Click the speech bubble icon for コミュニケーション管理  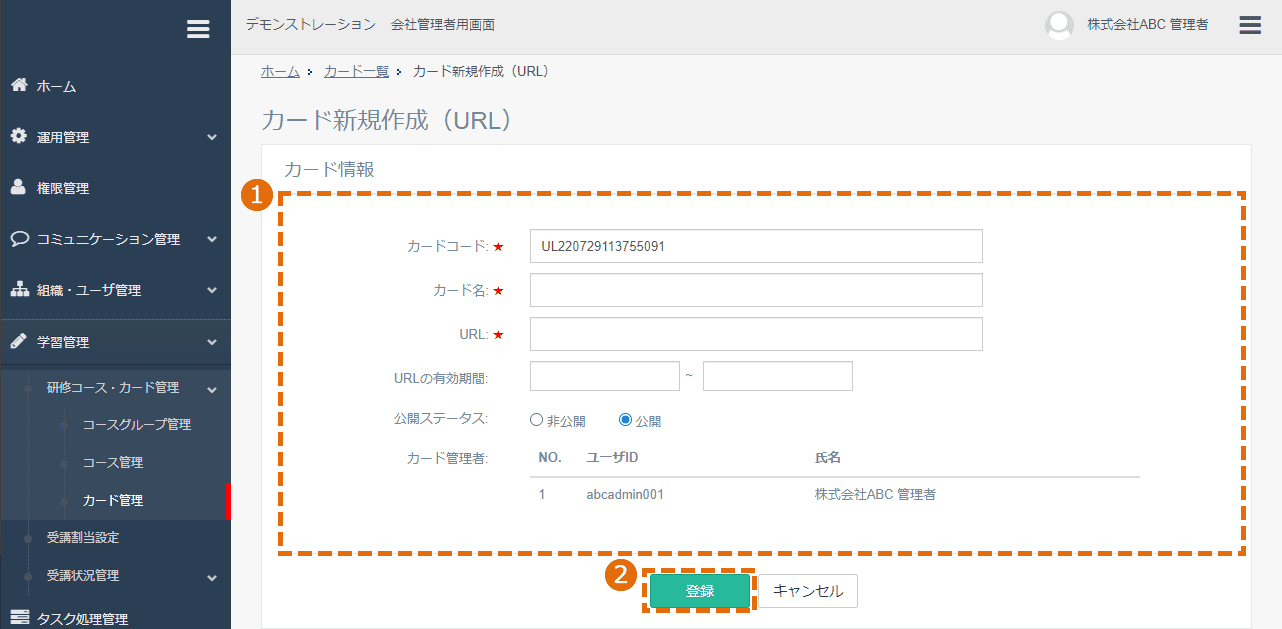tap(19, 239)
